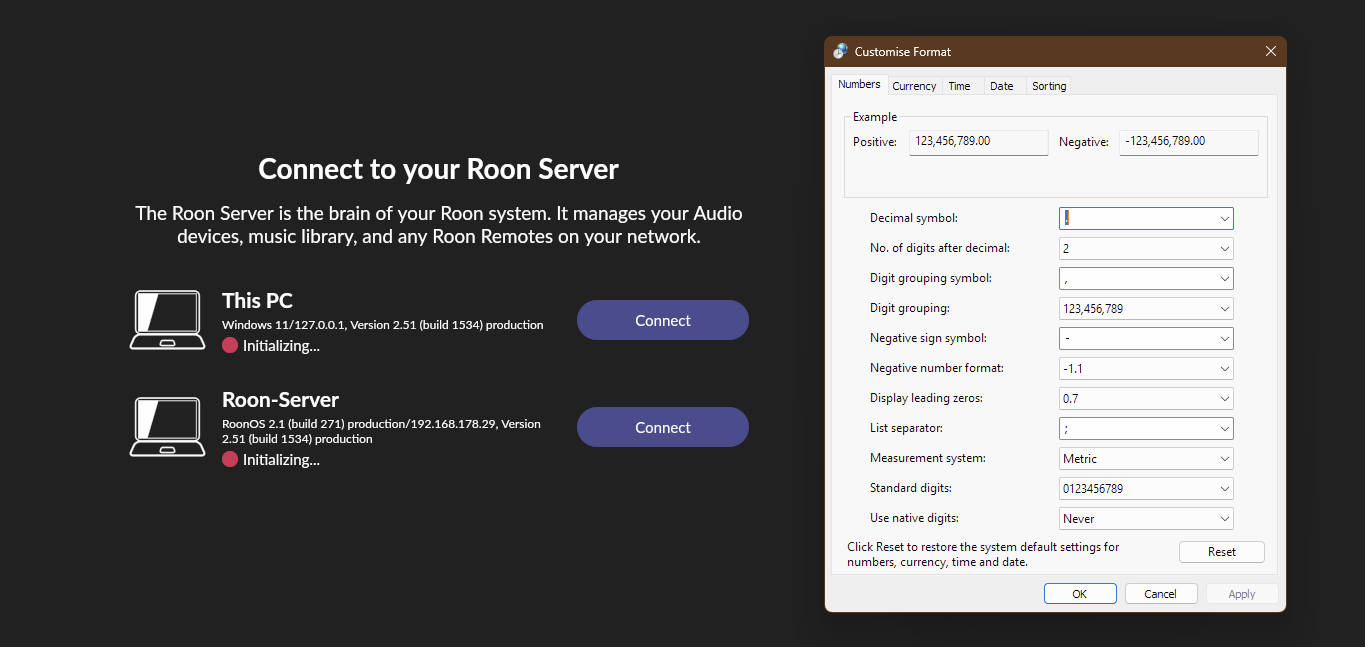The width and height of the screenshot is (1365, 647).
Task: Click the 'This PC' heading
Action: coord(257,301)
